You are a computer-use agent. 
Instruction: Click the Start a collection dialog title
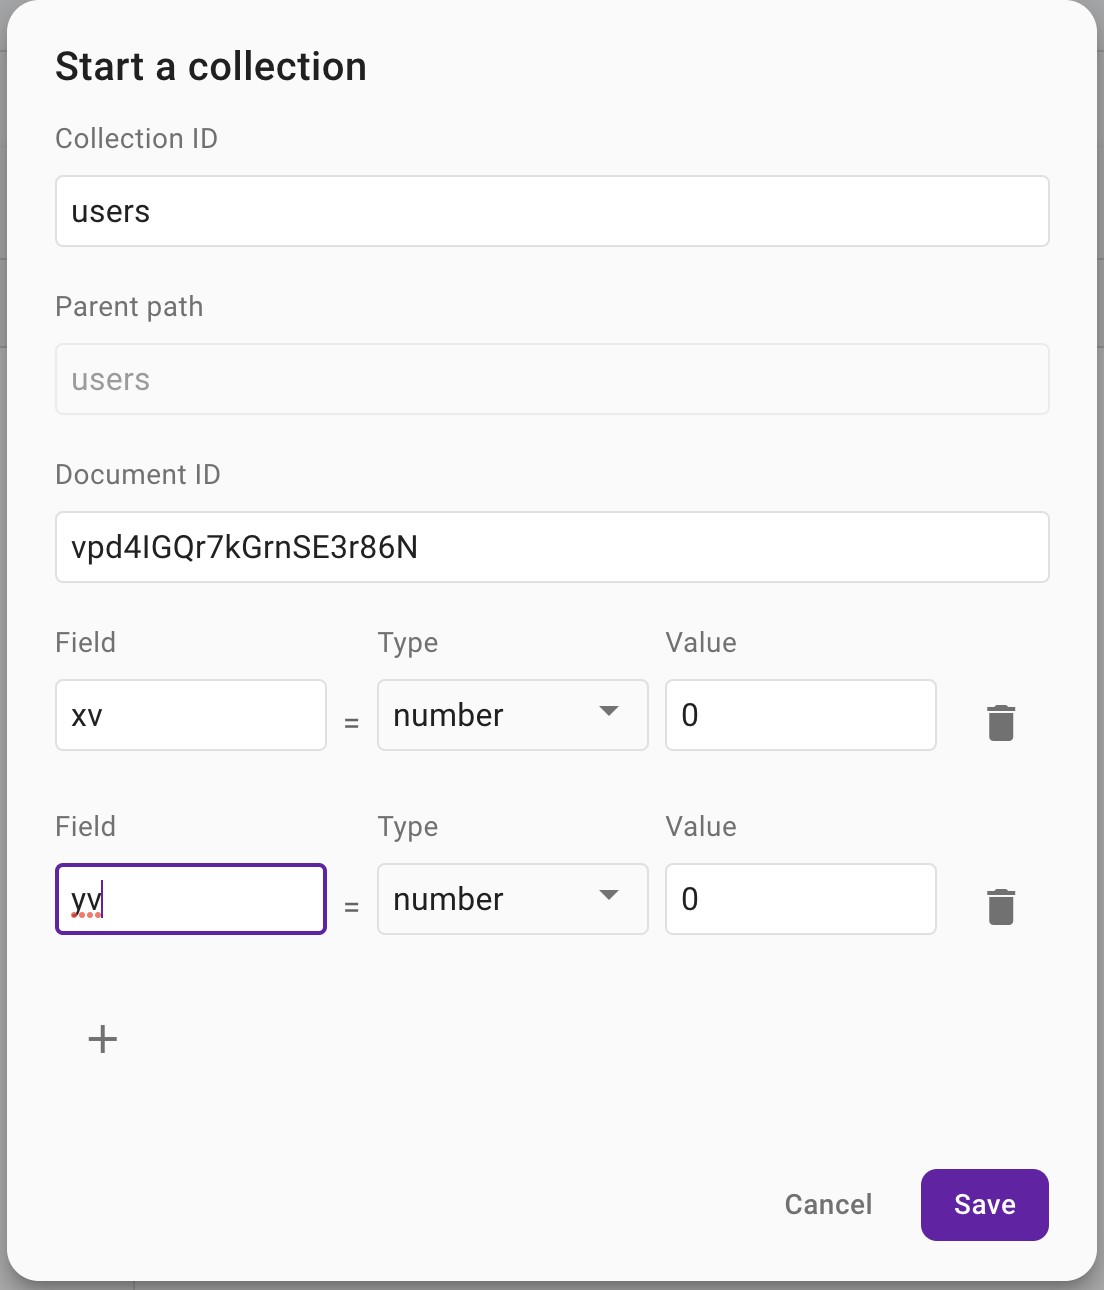(x=211, y=66)
